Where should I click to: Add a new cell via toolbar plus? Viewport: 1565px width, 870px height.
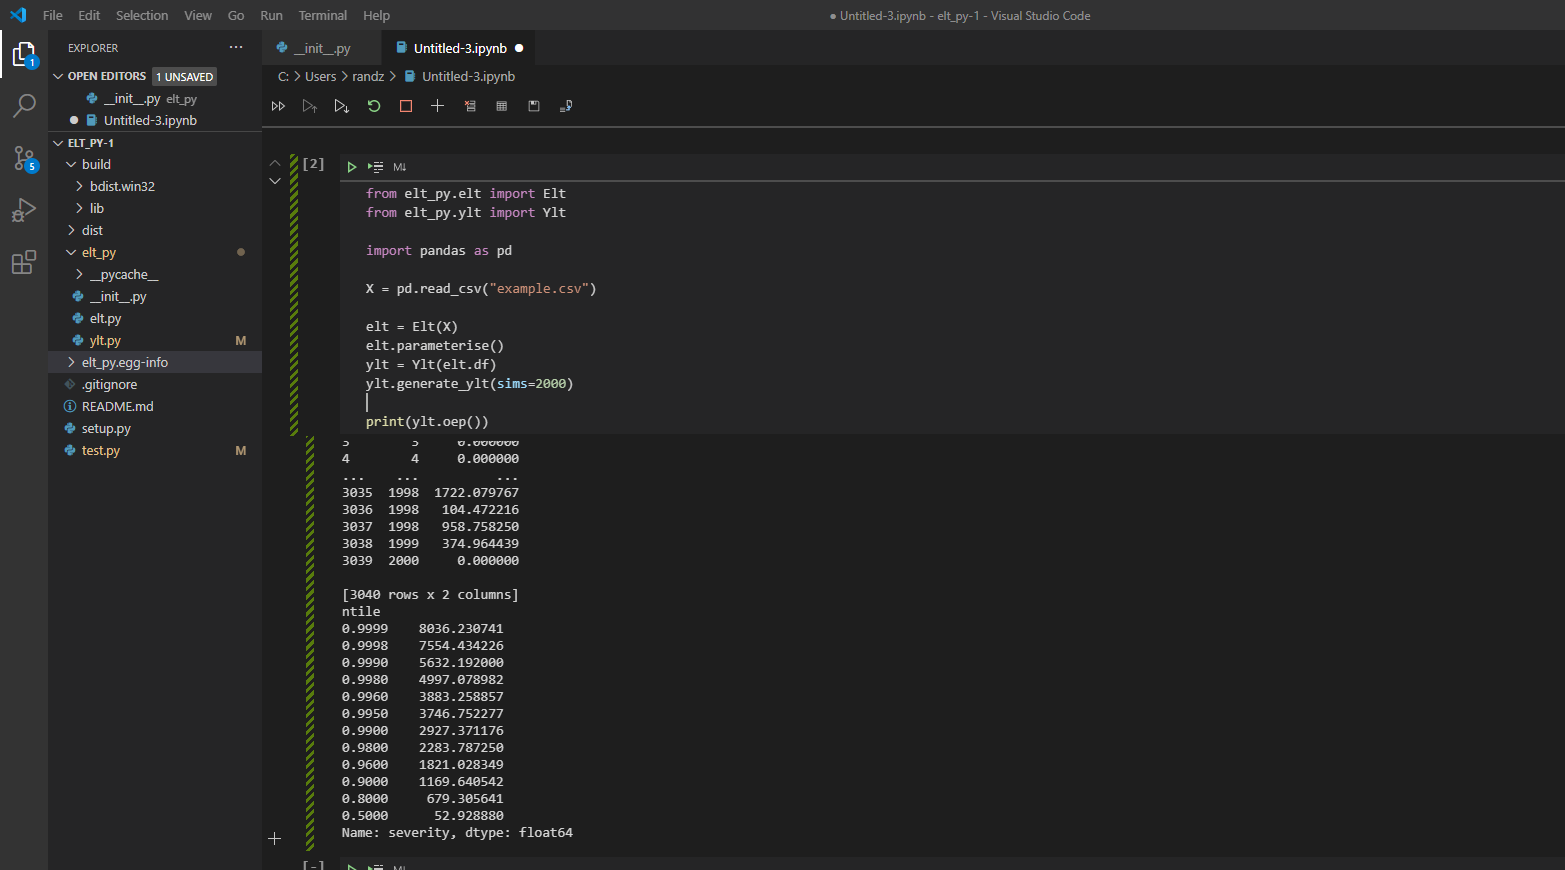pos(438,106)
